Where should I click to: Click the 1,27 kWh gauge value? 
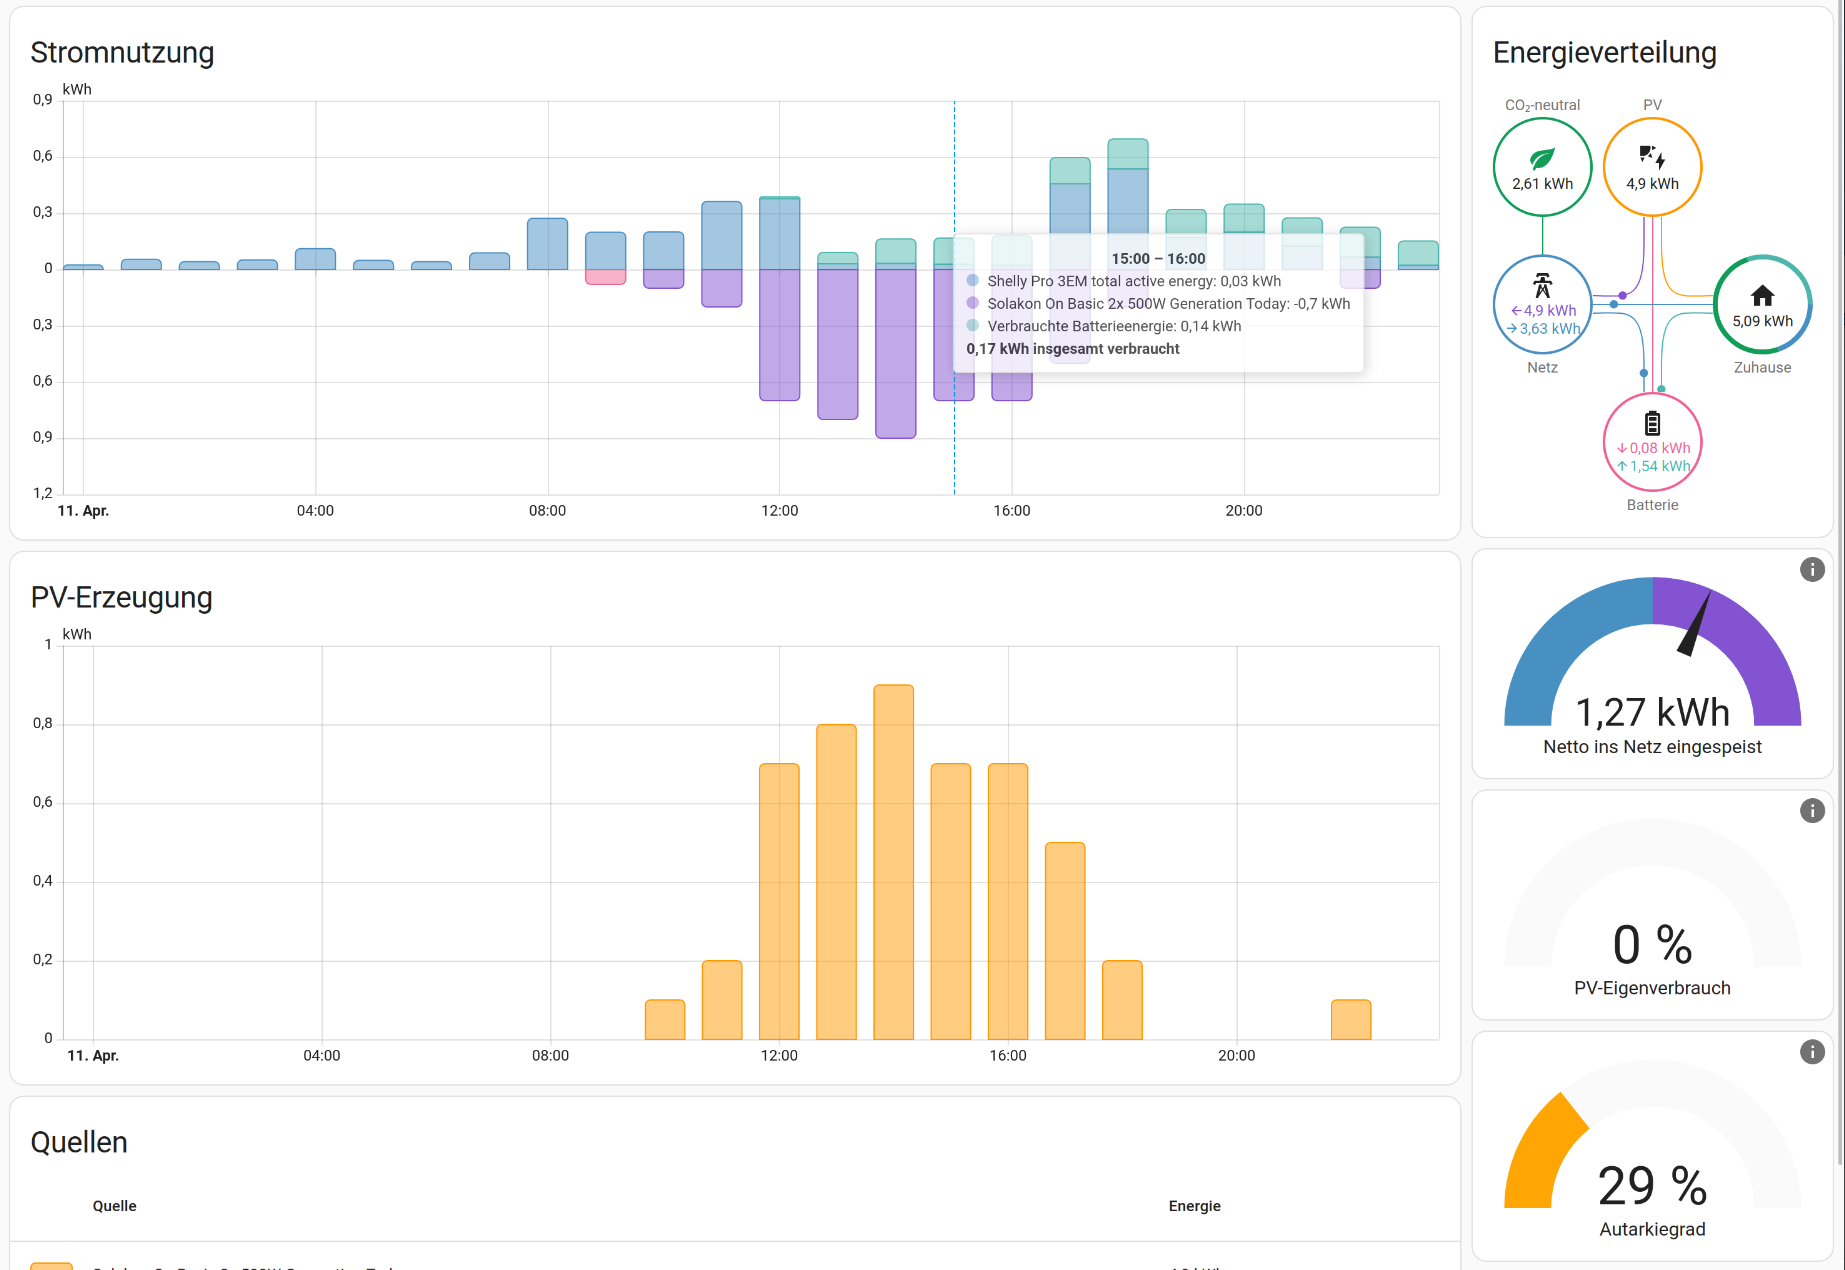click(1652, 712)
